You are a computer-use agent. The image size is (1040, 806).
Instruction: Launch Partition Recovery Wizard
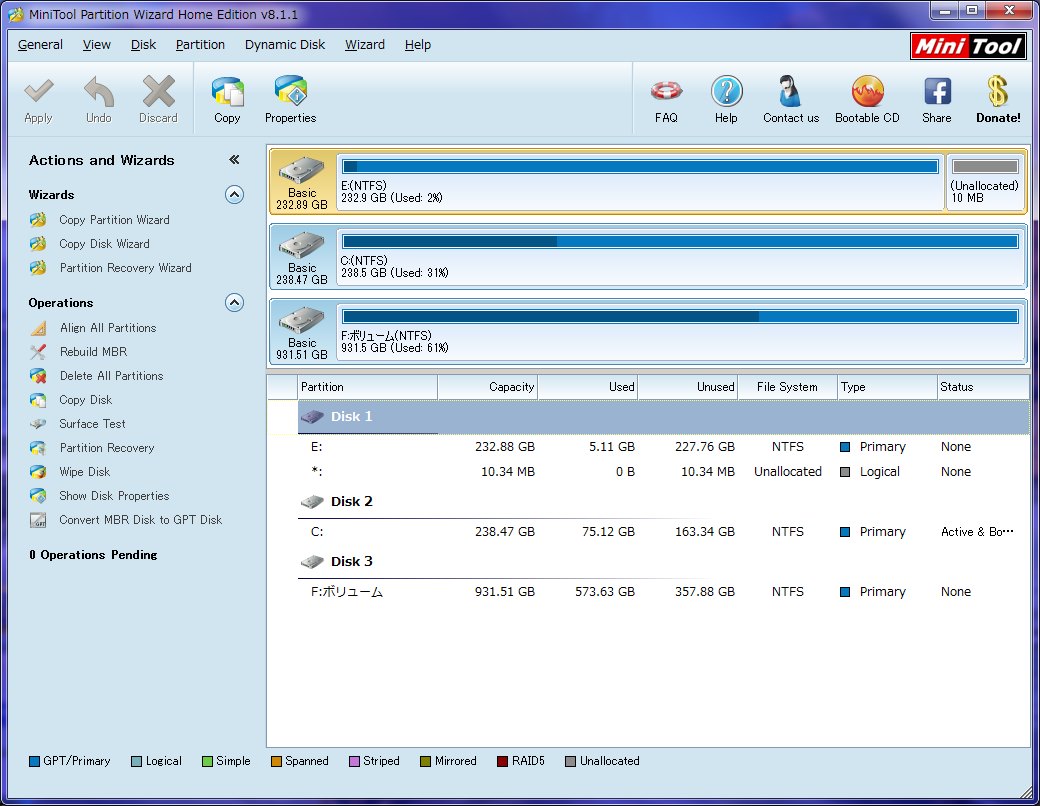click(x=125, y=268)
